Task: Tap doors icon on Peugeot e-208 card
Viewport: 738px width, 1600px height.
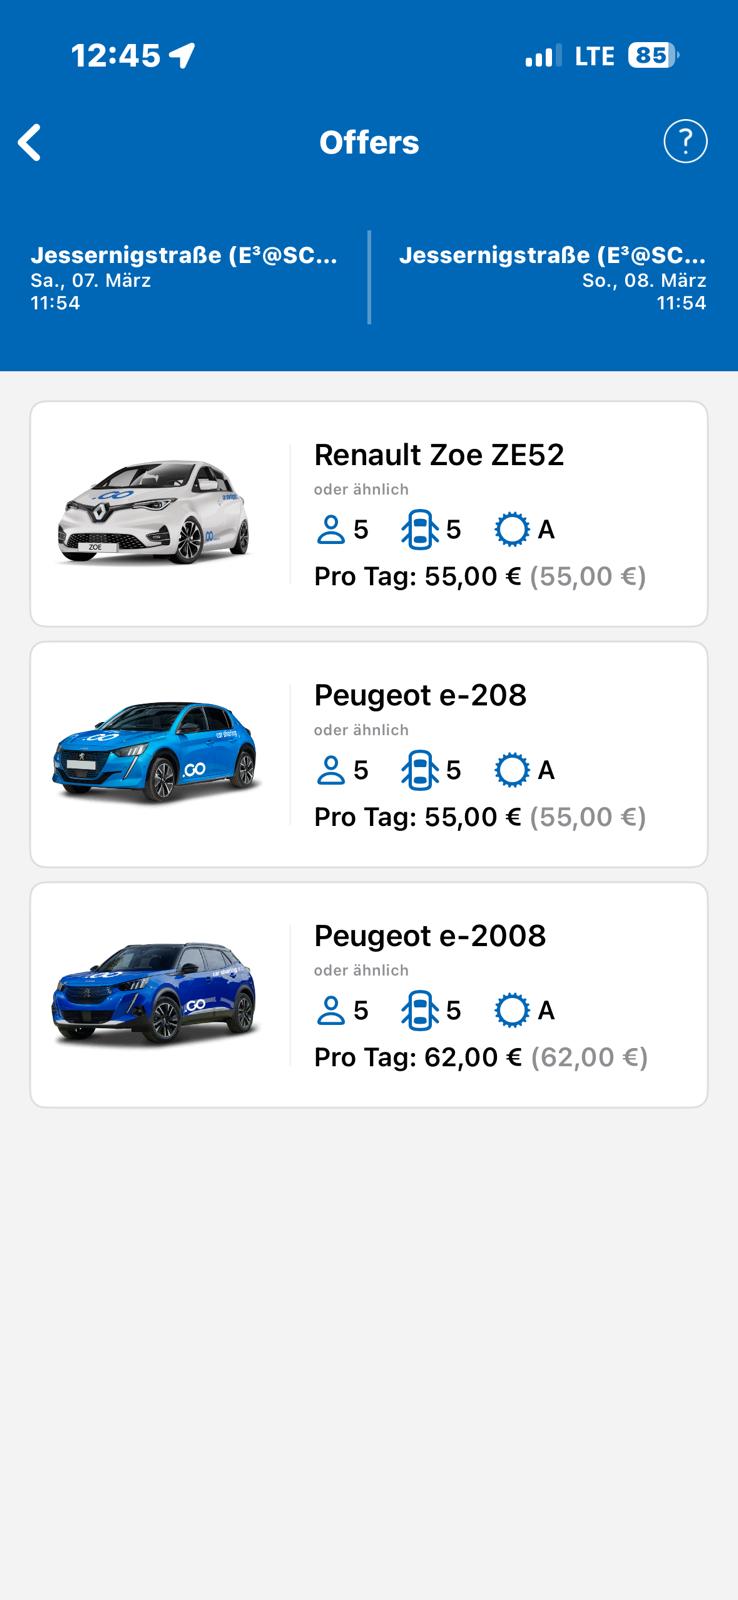Action: point(420,770)
